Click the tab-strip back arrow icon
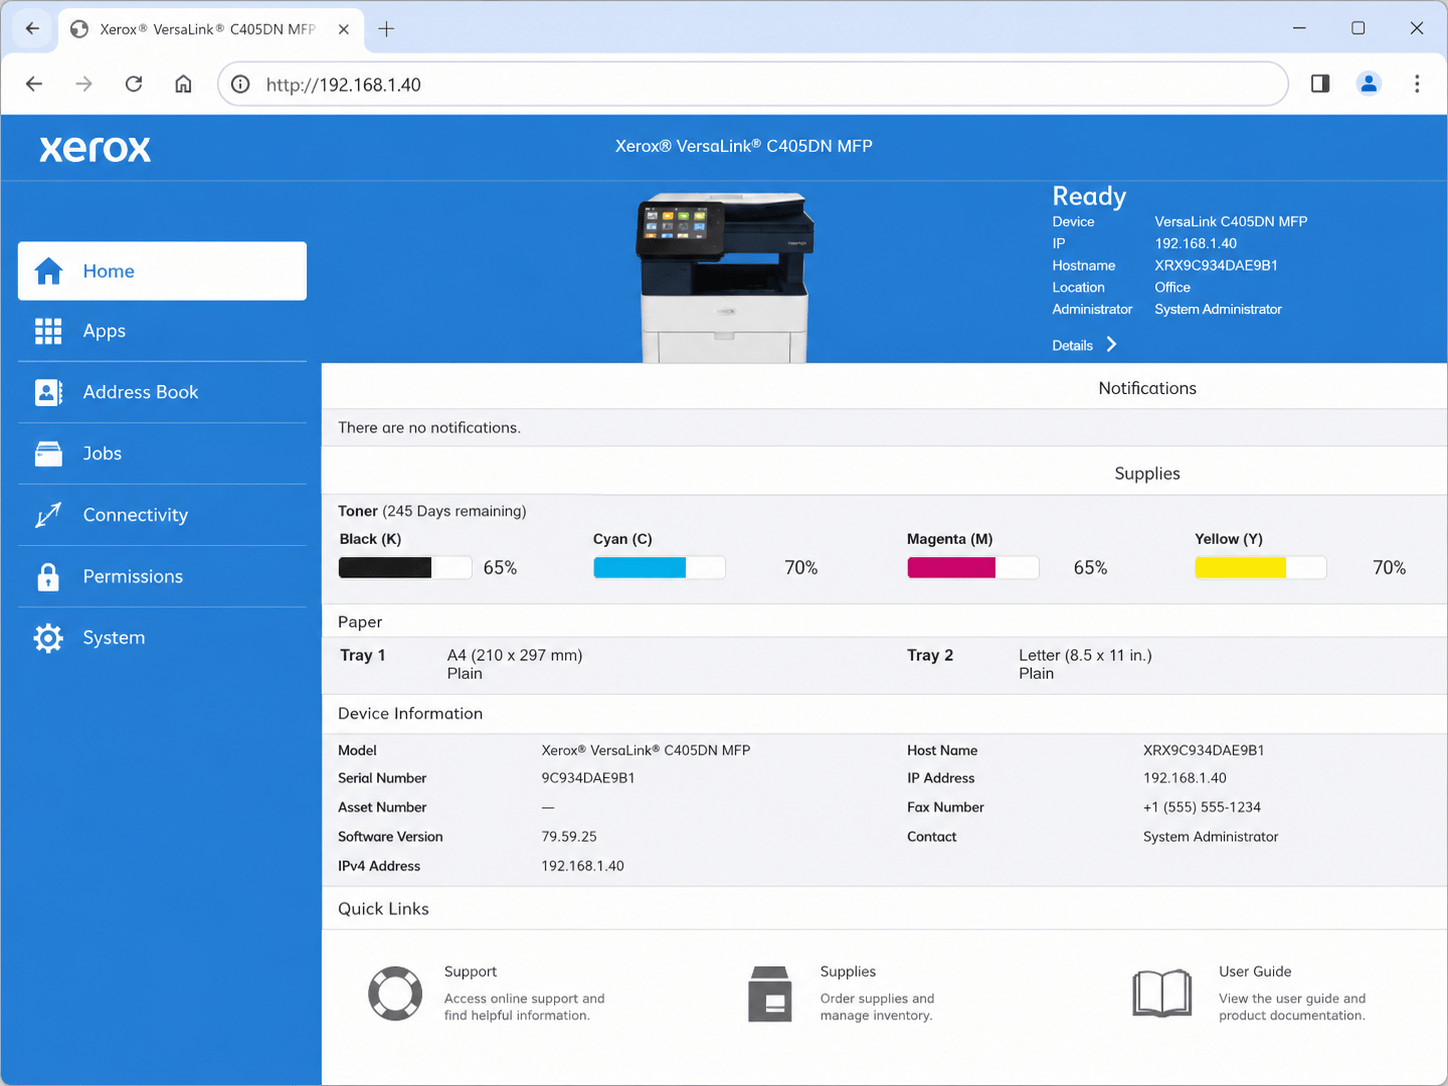This screenshot has width=1448, height=1086. (x=32, y=28)
